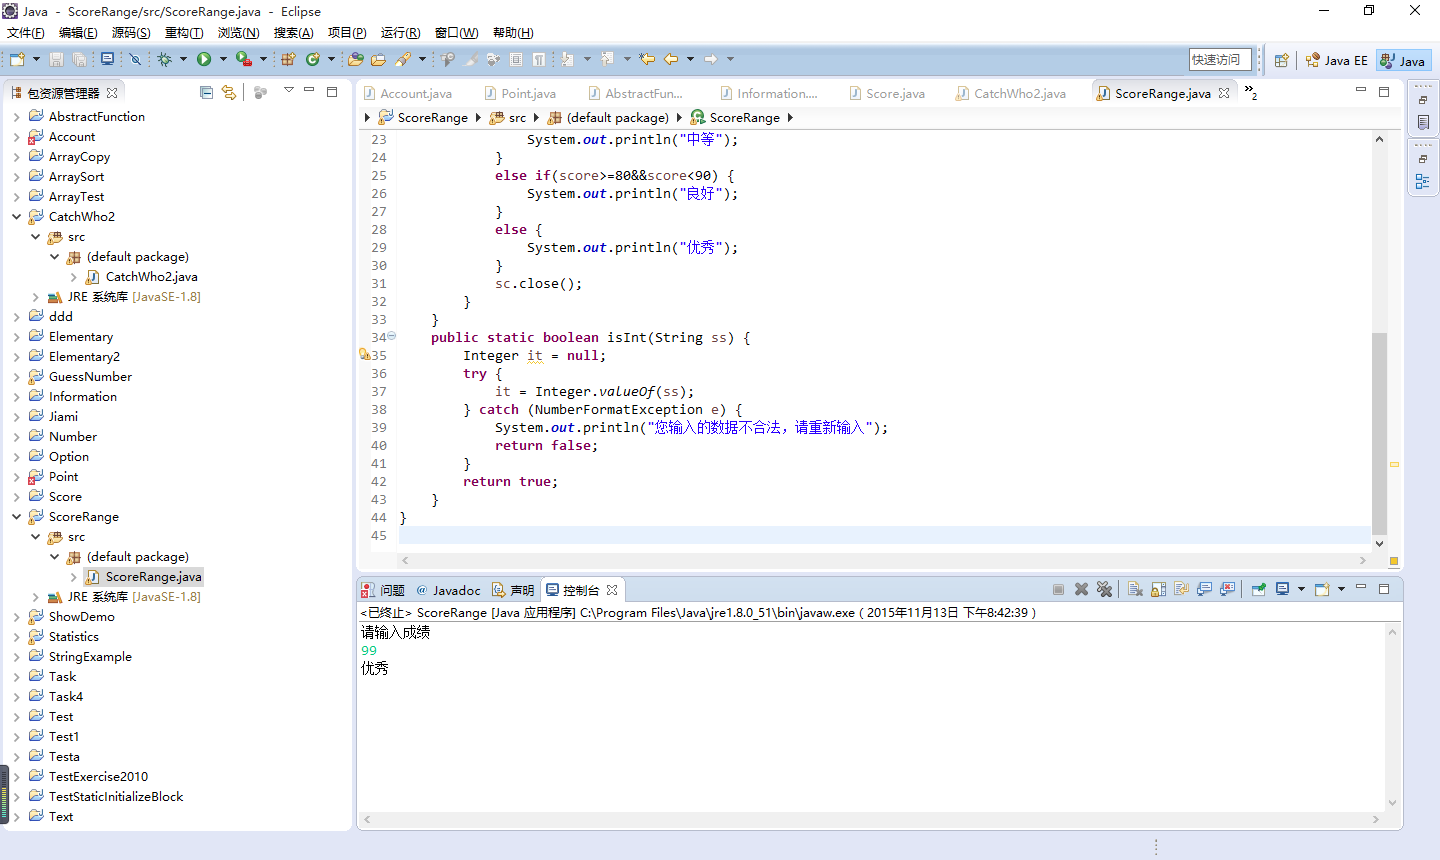Click the Run with external tools icon
The height and width of the screenshot is (860, 1440).
pos(243,59)
